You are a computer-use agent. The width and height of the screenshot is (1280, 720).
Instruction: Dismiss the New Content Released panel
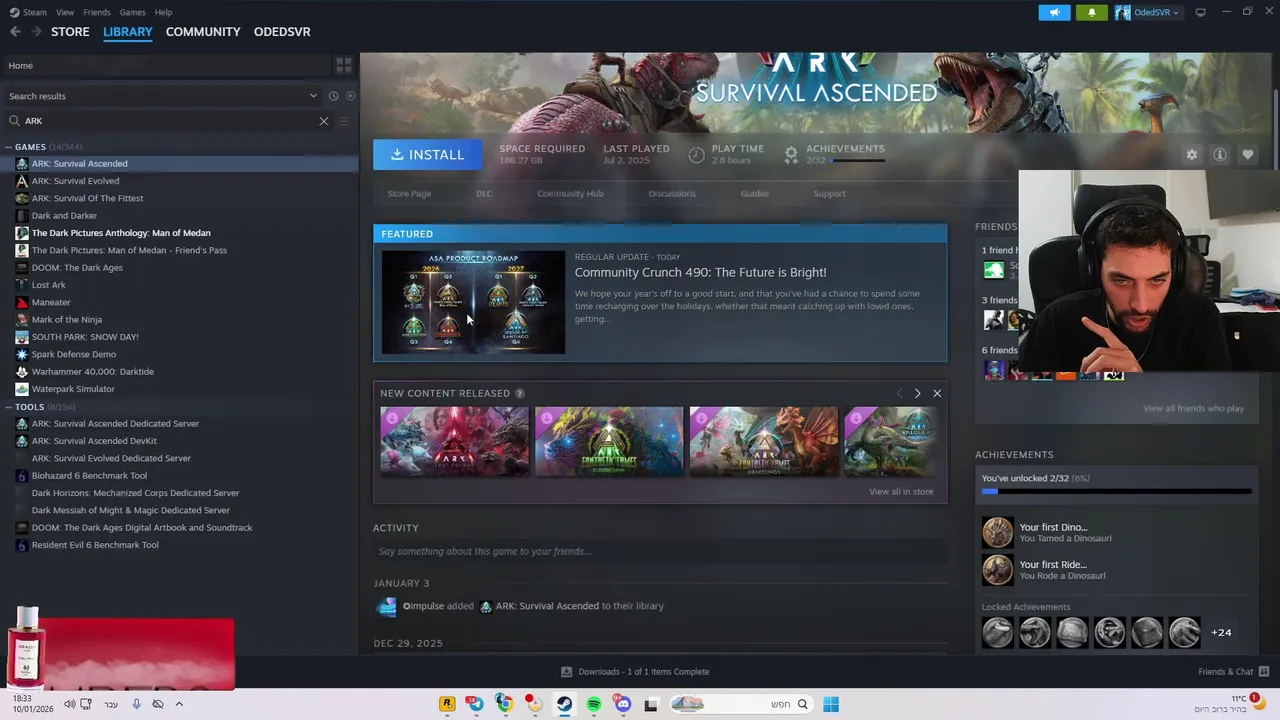coord(937,394)
